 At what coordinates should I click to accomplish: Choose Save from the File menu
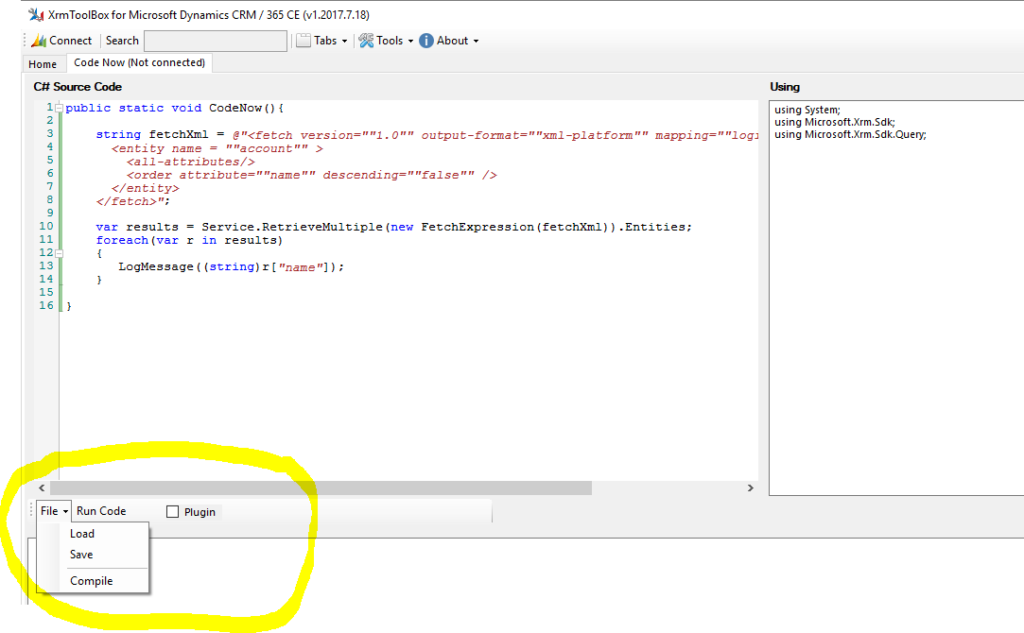[x=82, y=555]
